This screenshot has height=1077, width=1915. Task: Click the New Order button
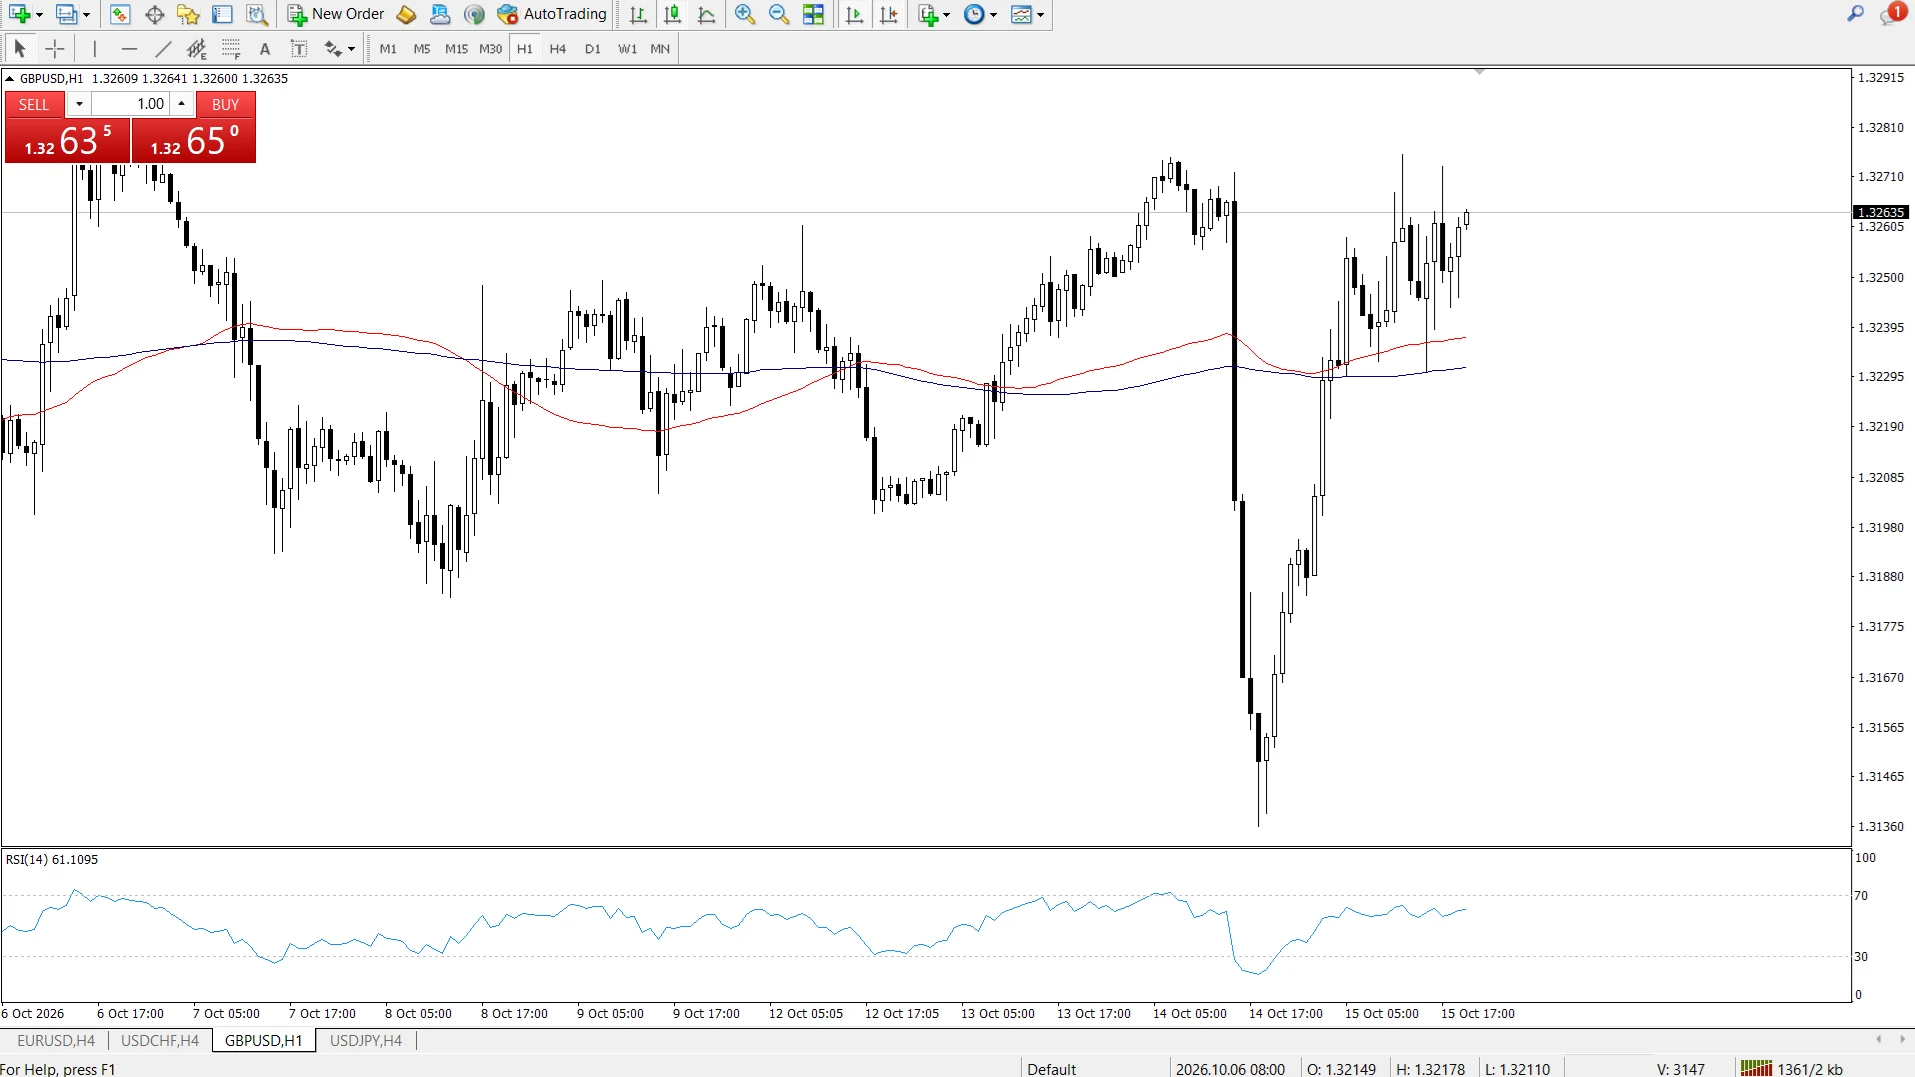coord(336,14)
